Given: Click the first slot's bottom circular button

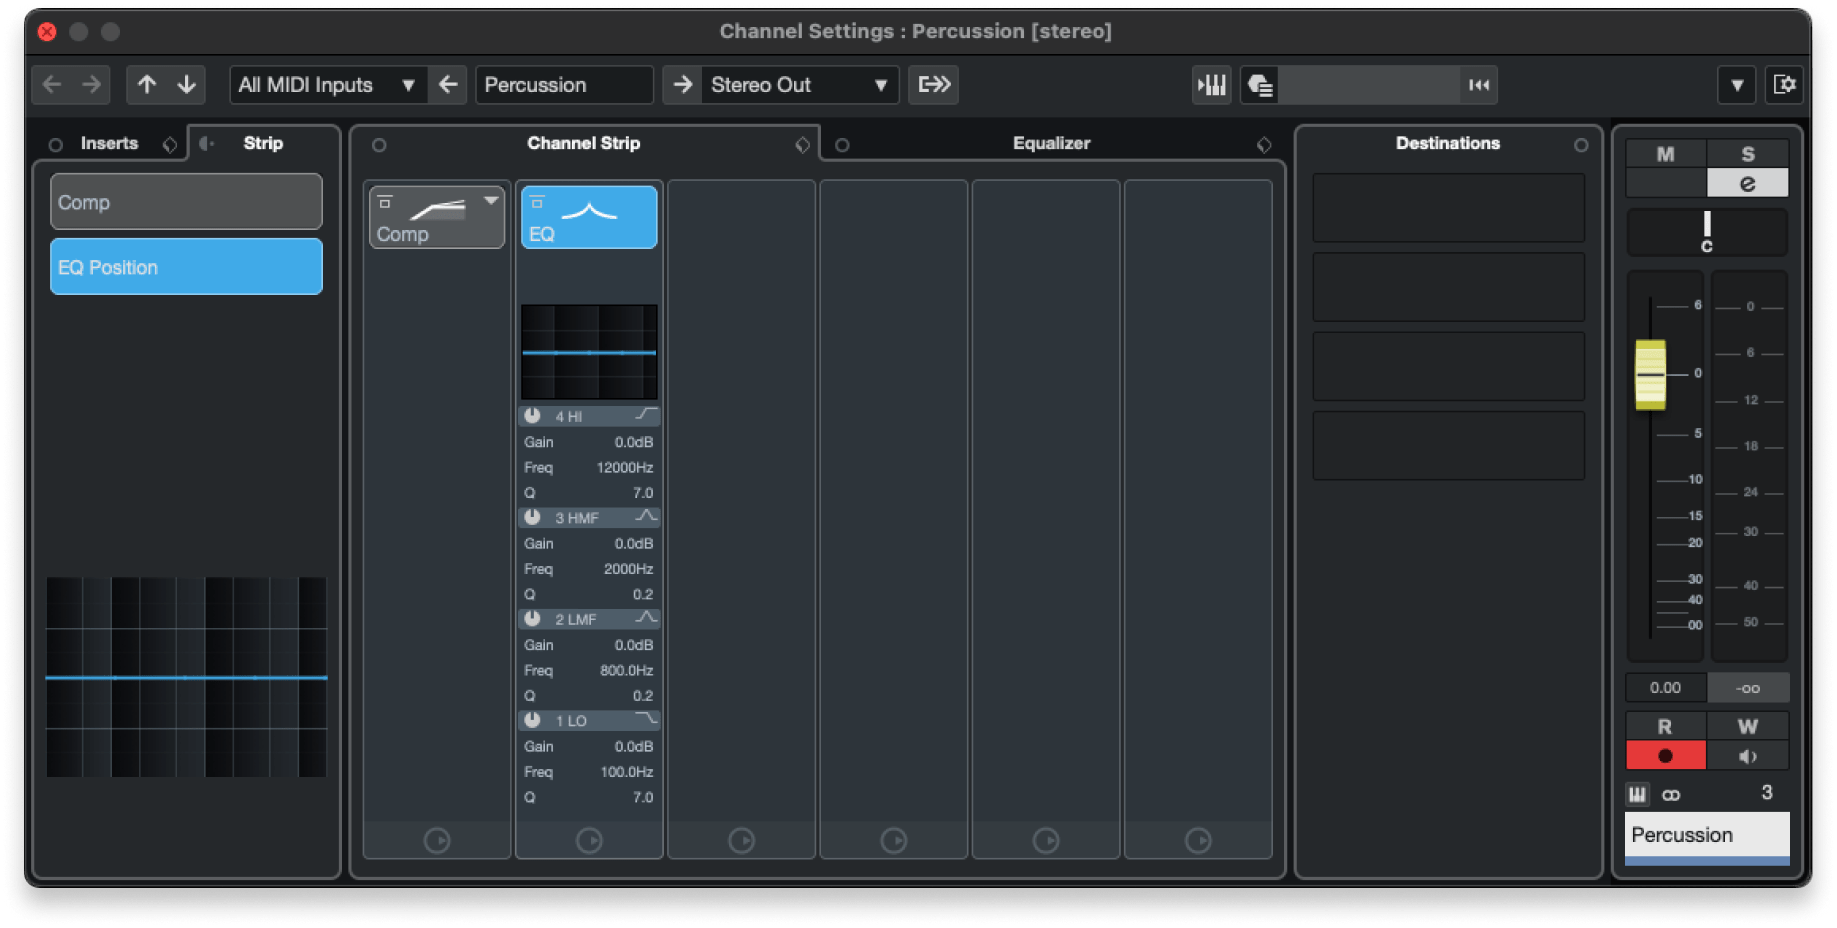Looking at the screenshot, I should [x=437, y=841].
